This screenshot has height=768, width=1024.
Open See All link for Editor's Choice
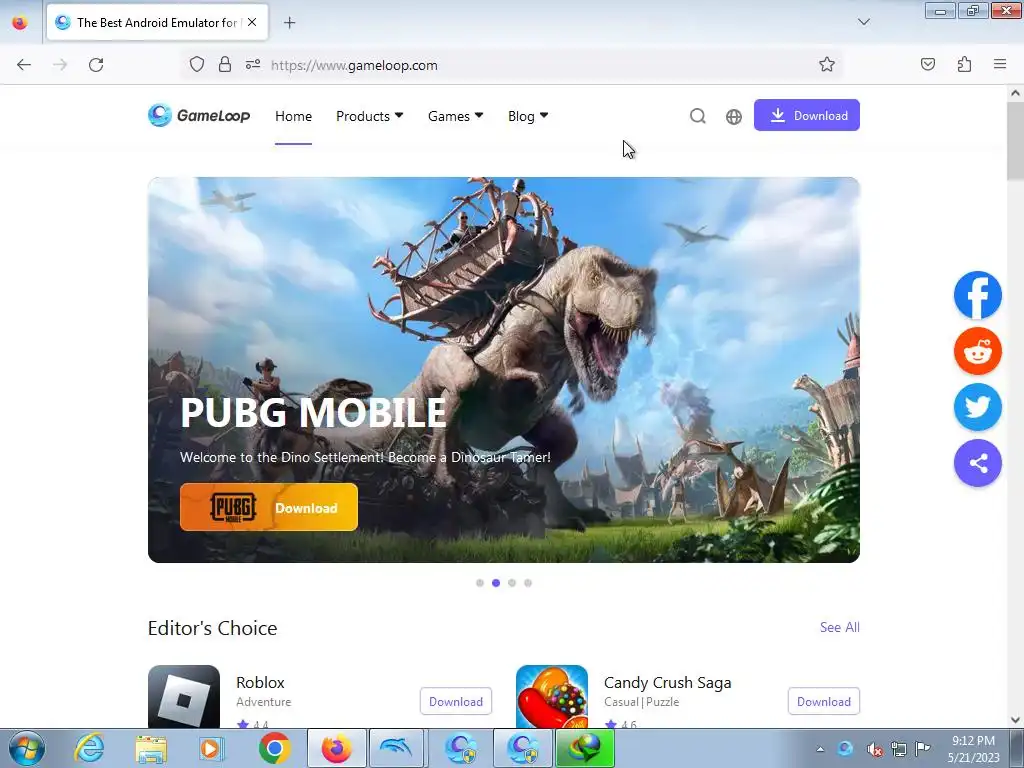(x=839, y=627)
